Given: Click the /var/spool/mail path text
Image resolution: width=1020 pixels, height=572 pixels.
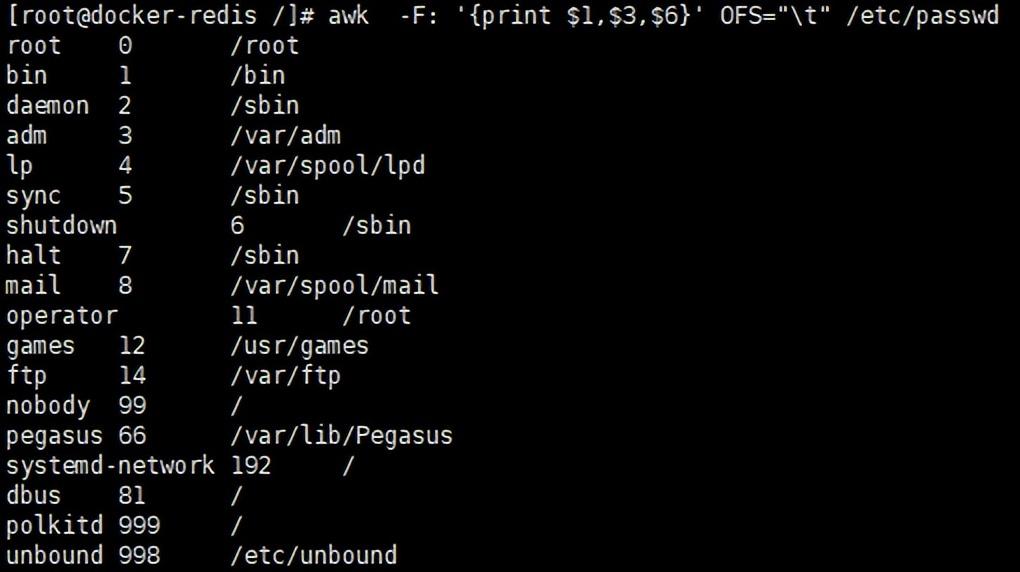Looking at the screenshot, I should pyautogui.click(x=334, y=286).
